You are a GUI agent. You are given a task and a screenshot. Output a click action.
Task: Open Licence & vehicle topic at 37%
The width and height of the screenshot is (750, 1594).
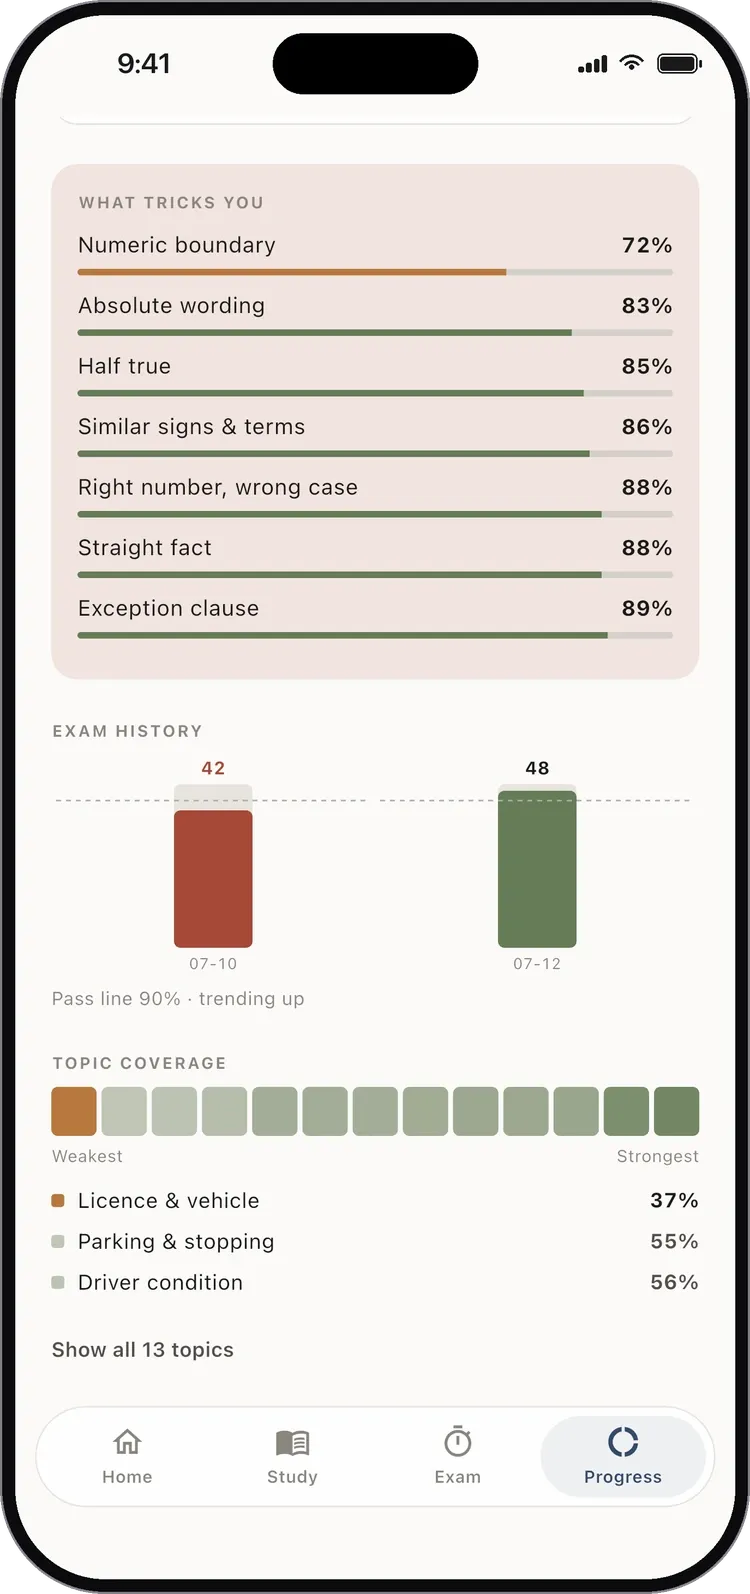[375, 1200]
